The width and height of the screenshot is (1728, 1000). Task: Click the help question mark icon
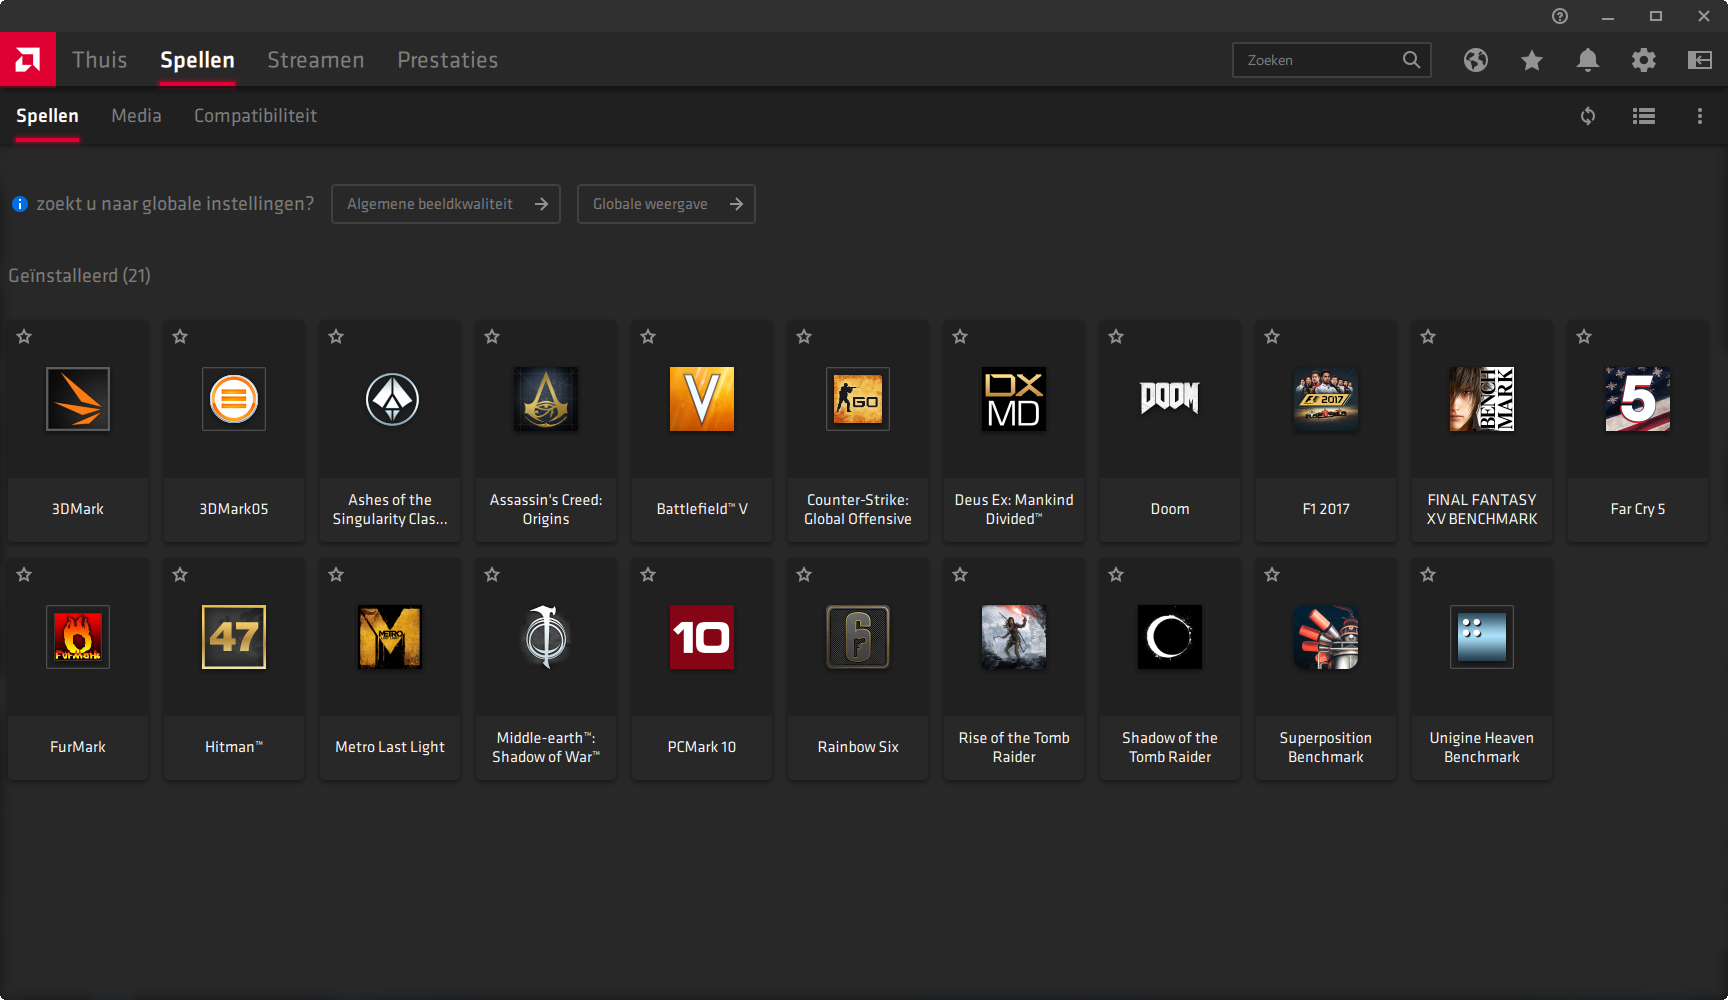click(x=1560, y=16)
